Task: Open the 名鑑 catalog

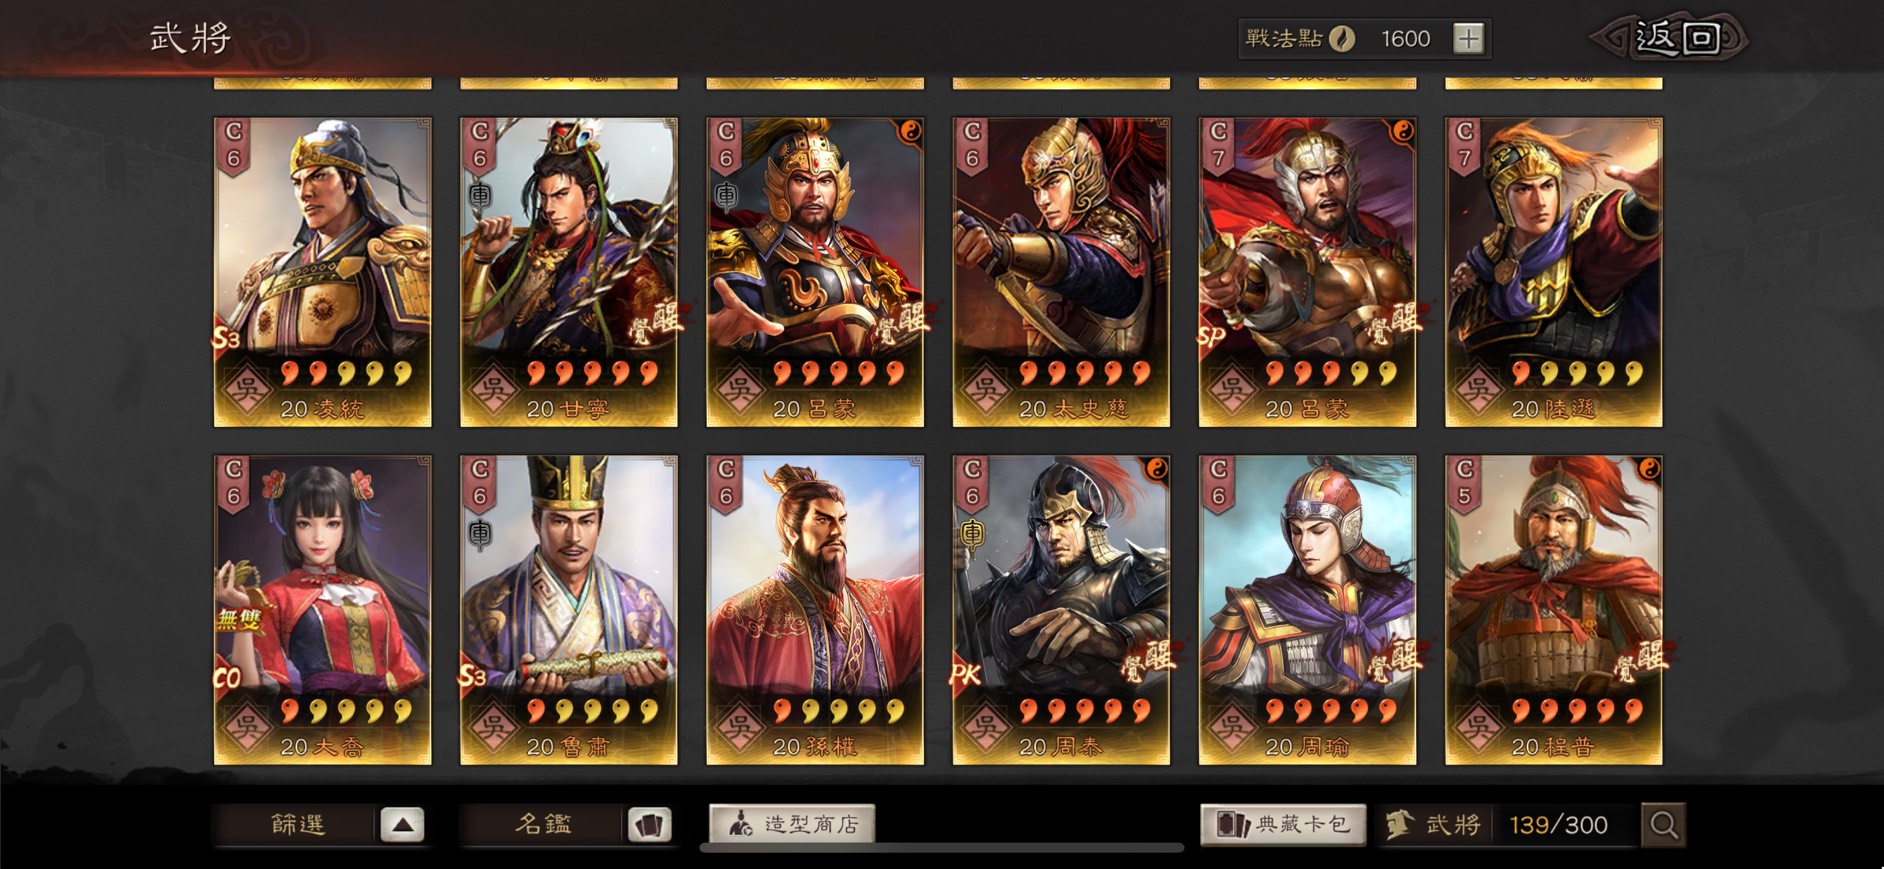Action: coord(543,825)
